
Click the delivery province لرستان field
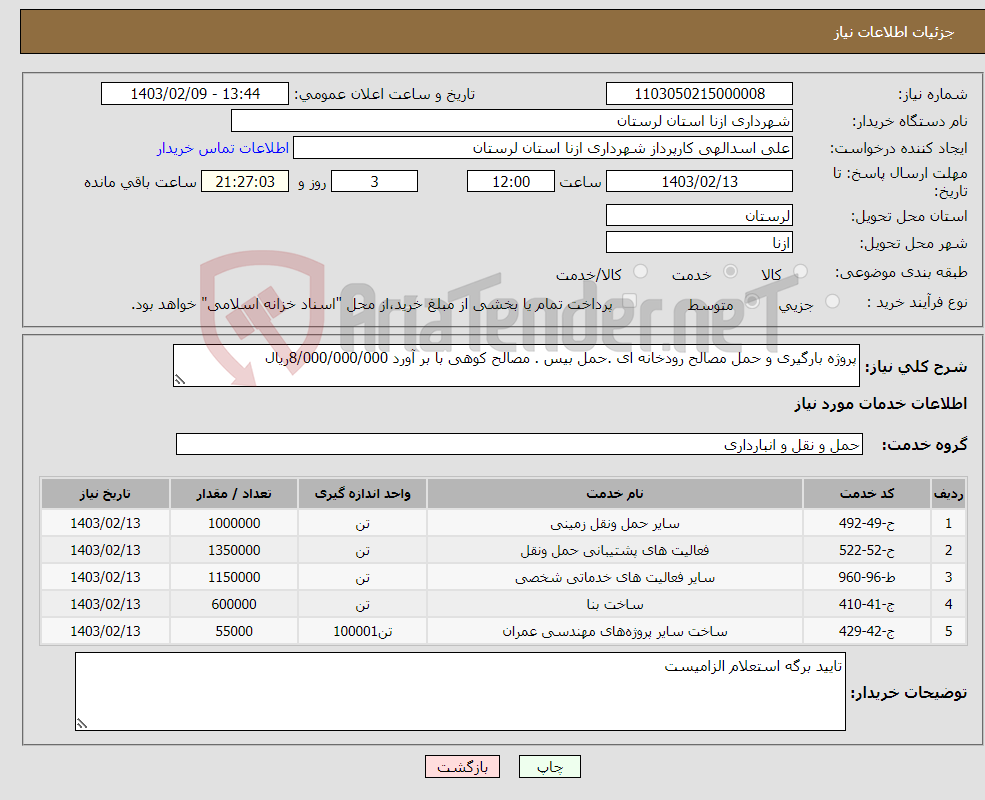(699, 215)
